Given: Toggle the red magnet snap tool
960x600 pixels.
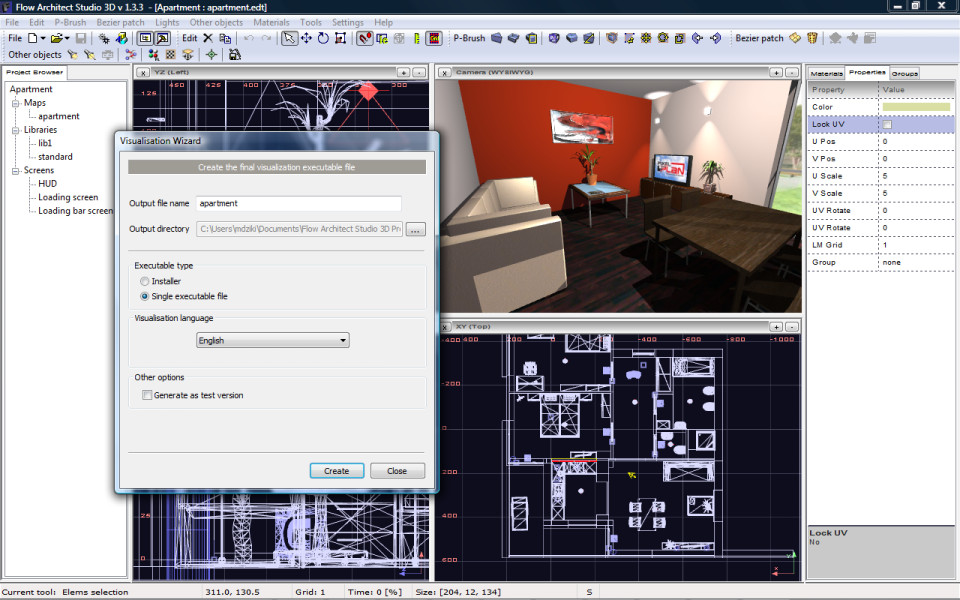Looking at the screenshot, I should click(364, 38).
